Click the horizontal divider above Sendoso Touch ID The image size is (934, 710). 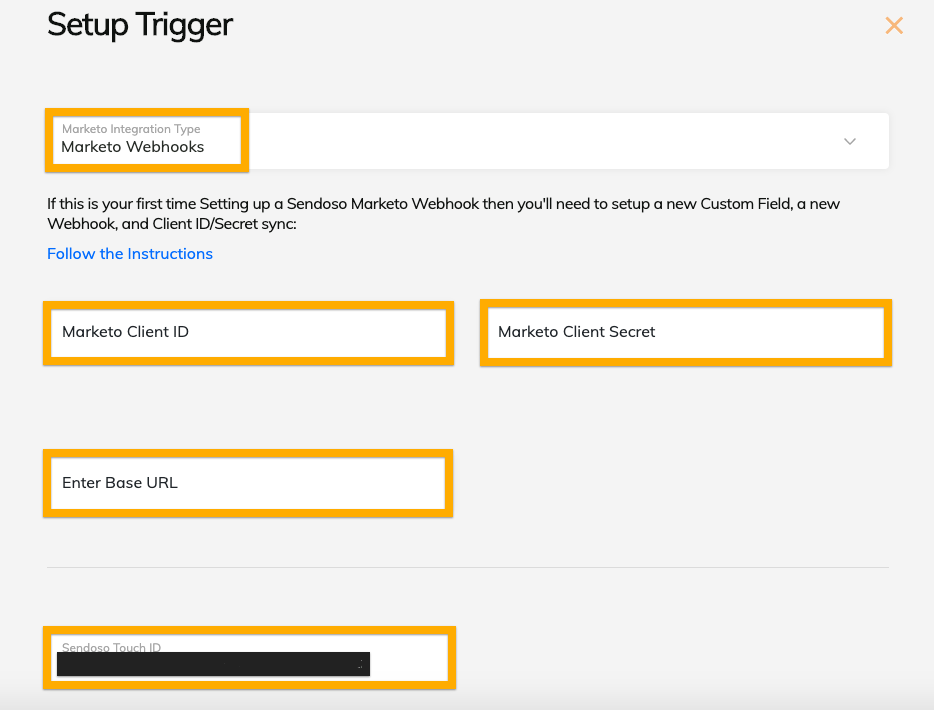pyautogui.click(x=467, y=567)
